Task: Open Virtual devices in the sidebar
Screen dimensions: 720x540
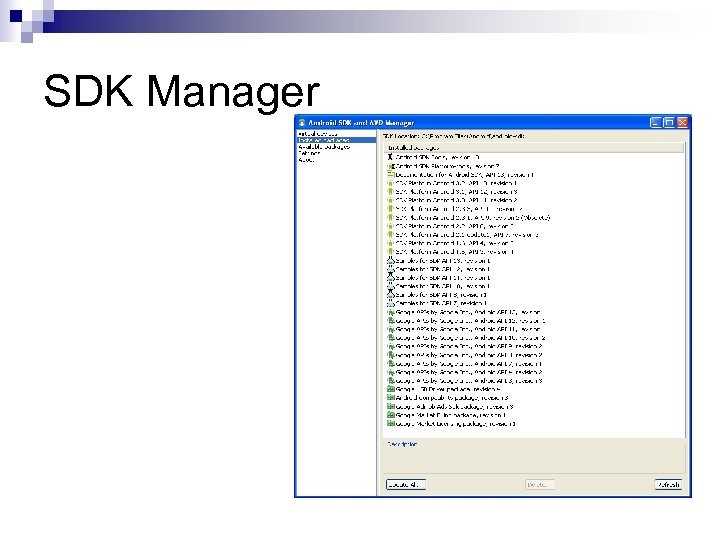Action: click(317, 134)
